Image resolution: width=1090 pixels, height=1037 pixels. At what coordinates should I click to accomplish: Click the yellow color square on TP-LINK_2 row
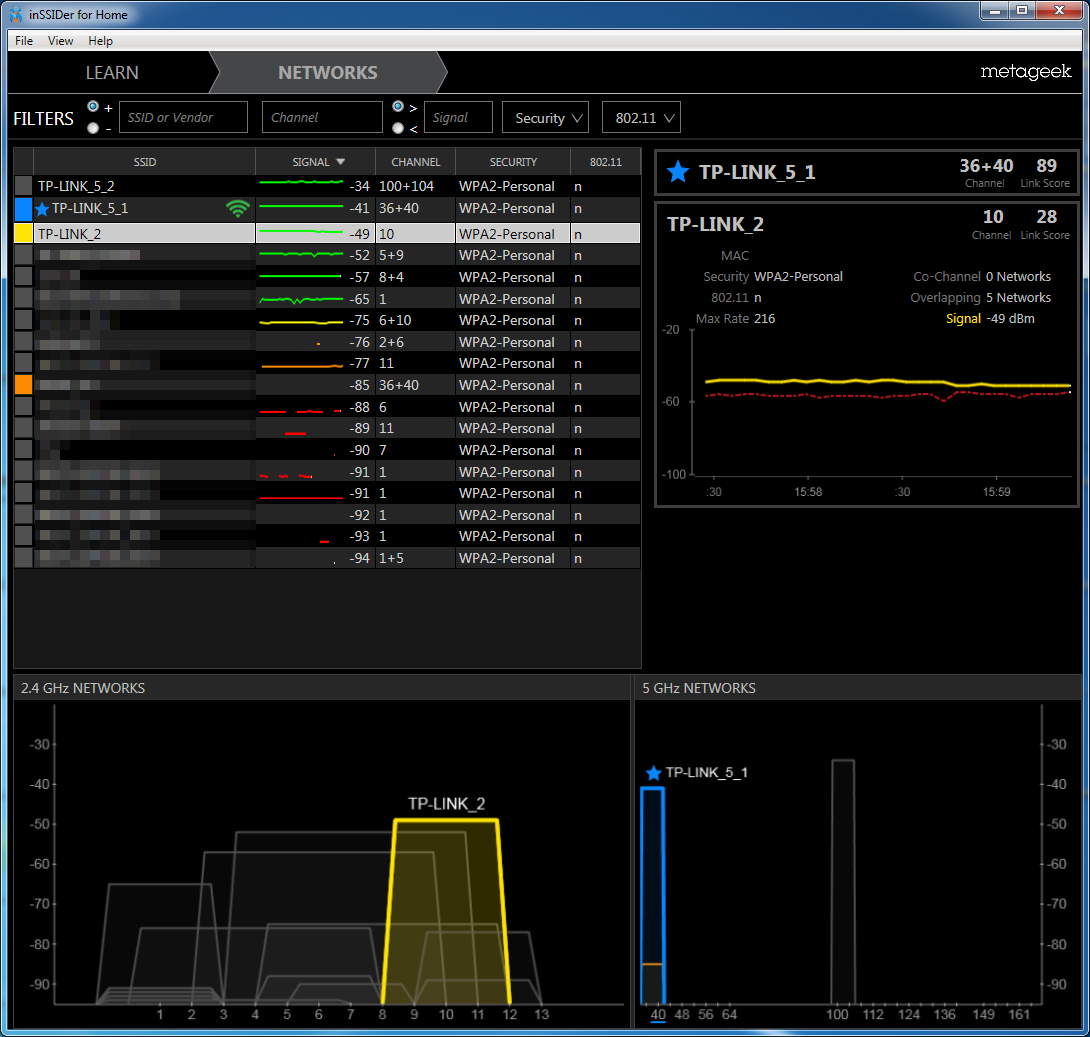24,234
